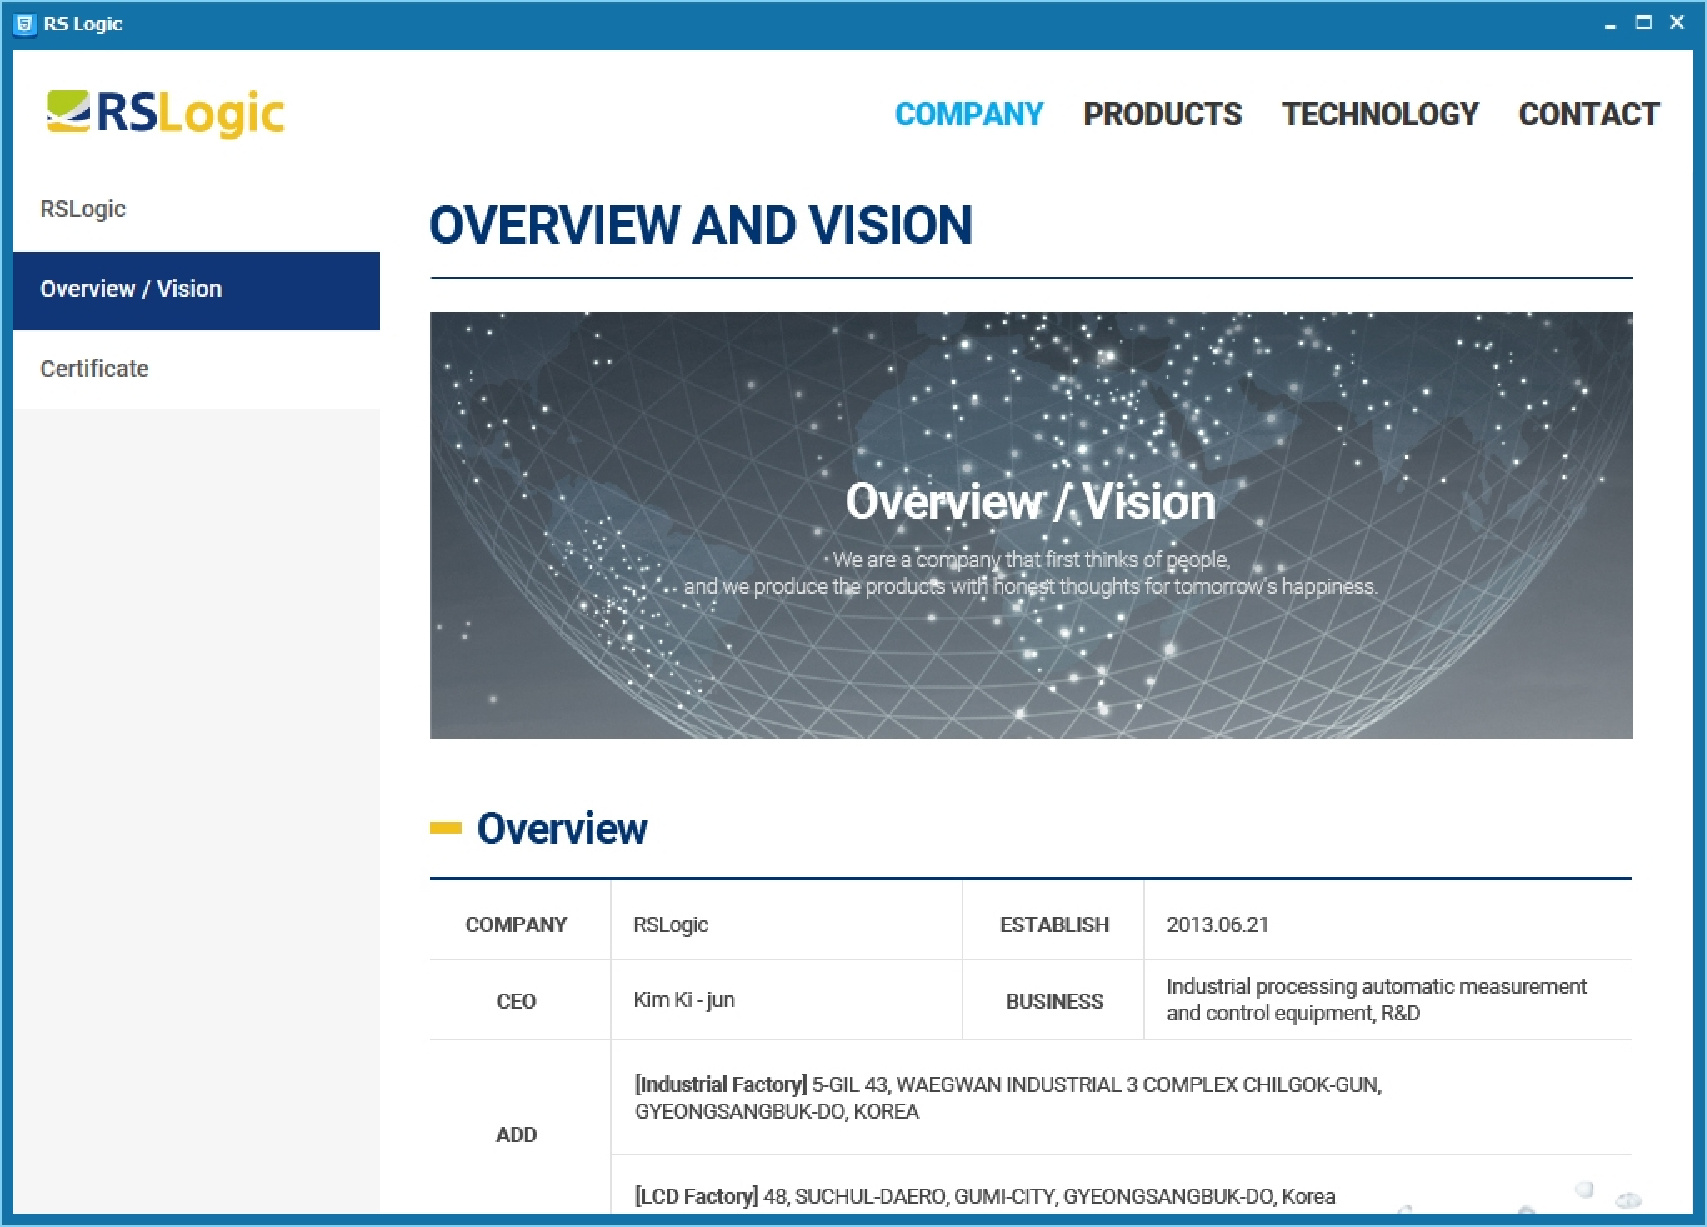Click the establish date 2013.06.21 cell
The height and width of the screenshot is (1227, 1707).
[1217, 925]
